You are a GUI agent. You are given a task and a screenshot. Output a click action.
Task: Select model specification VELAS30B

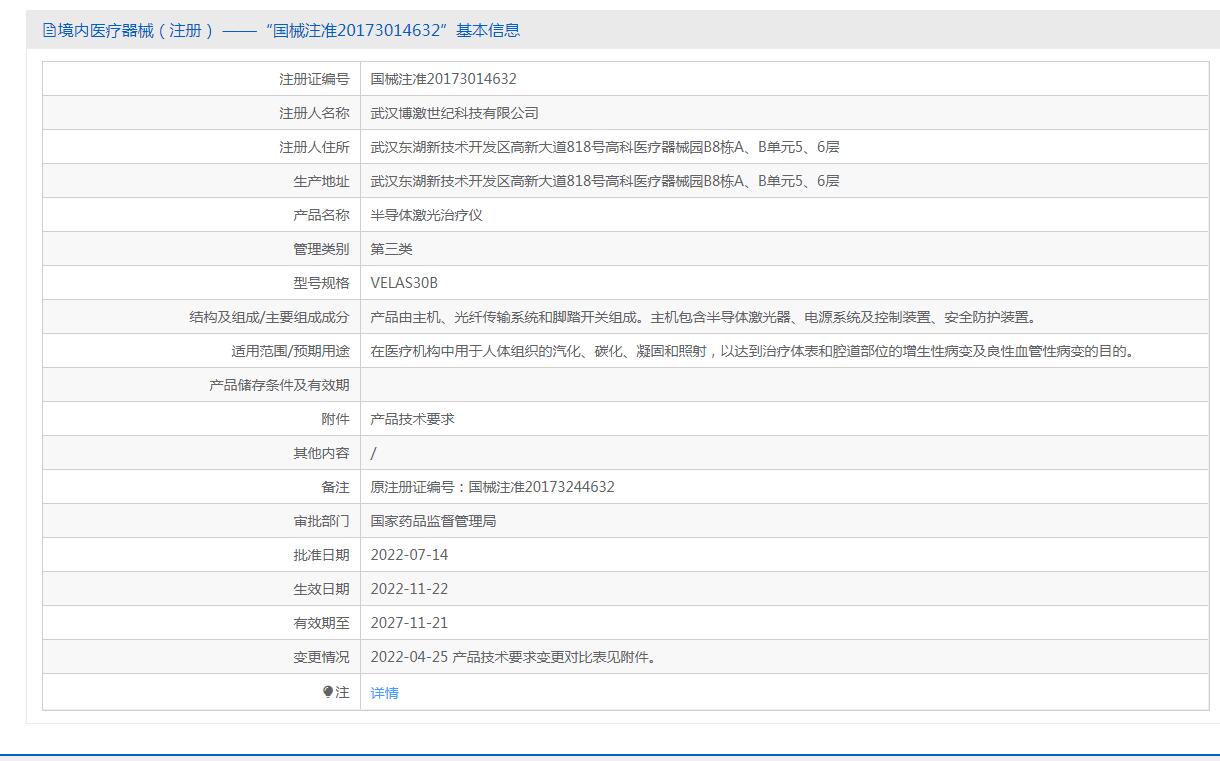(404, 283)
